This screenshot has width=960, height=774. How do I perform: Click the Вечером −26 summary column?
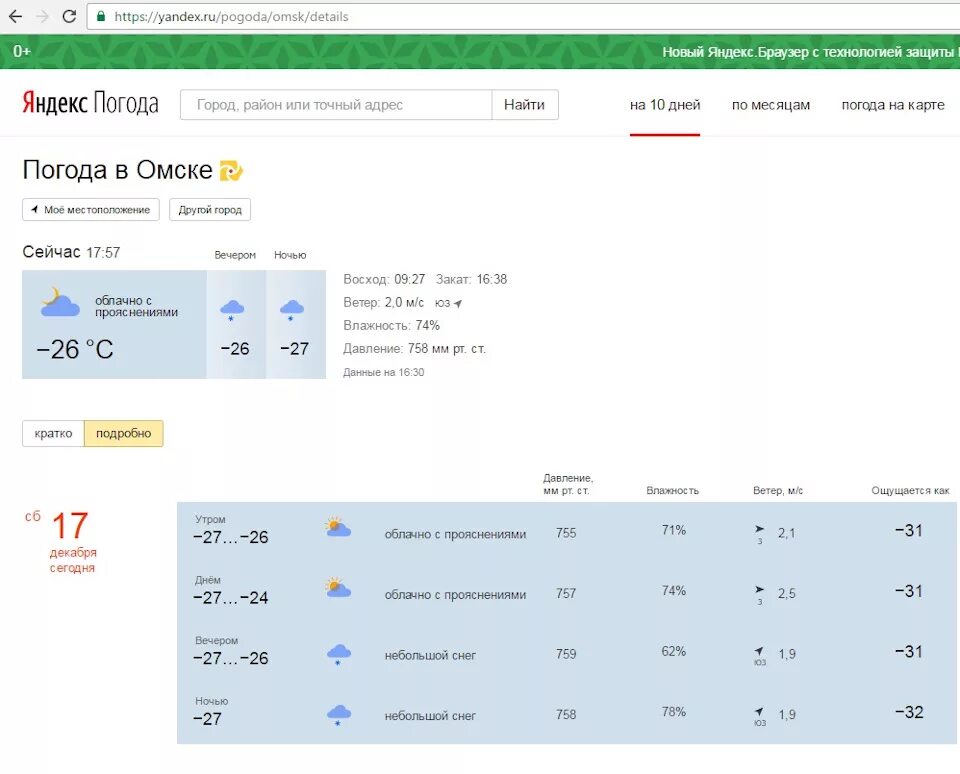click(x=236, y=324)
